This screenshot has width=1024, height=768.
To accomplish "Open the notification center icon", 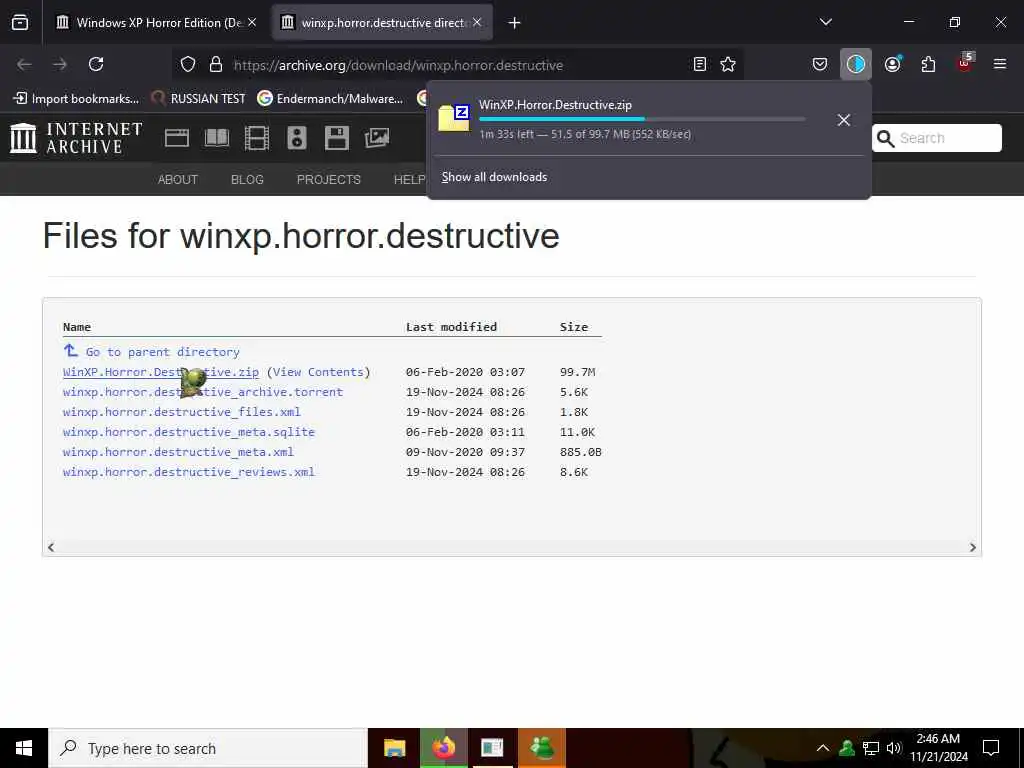I will [x=991, y=748].
